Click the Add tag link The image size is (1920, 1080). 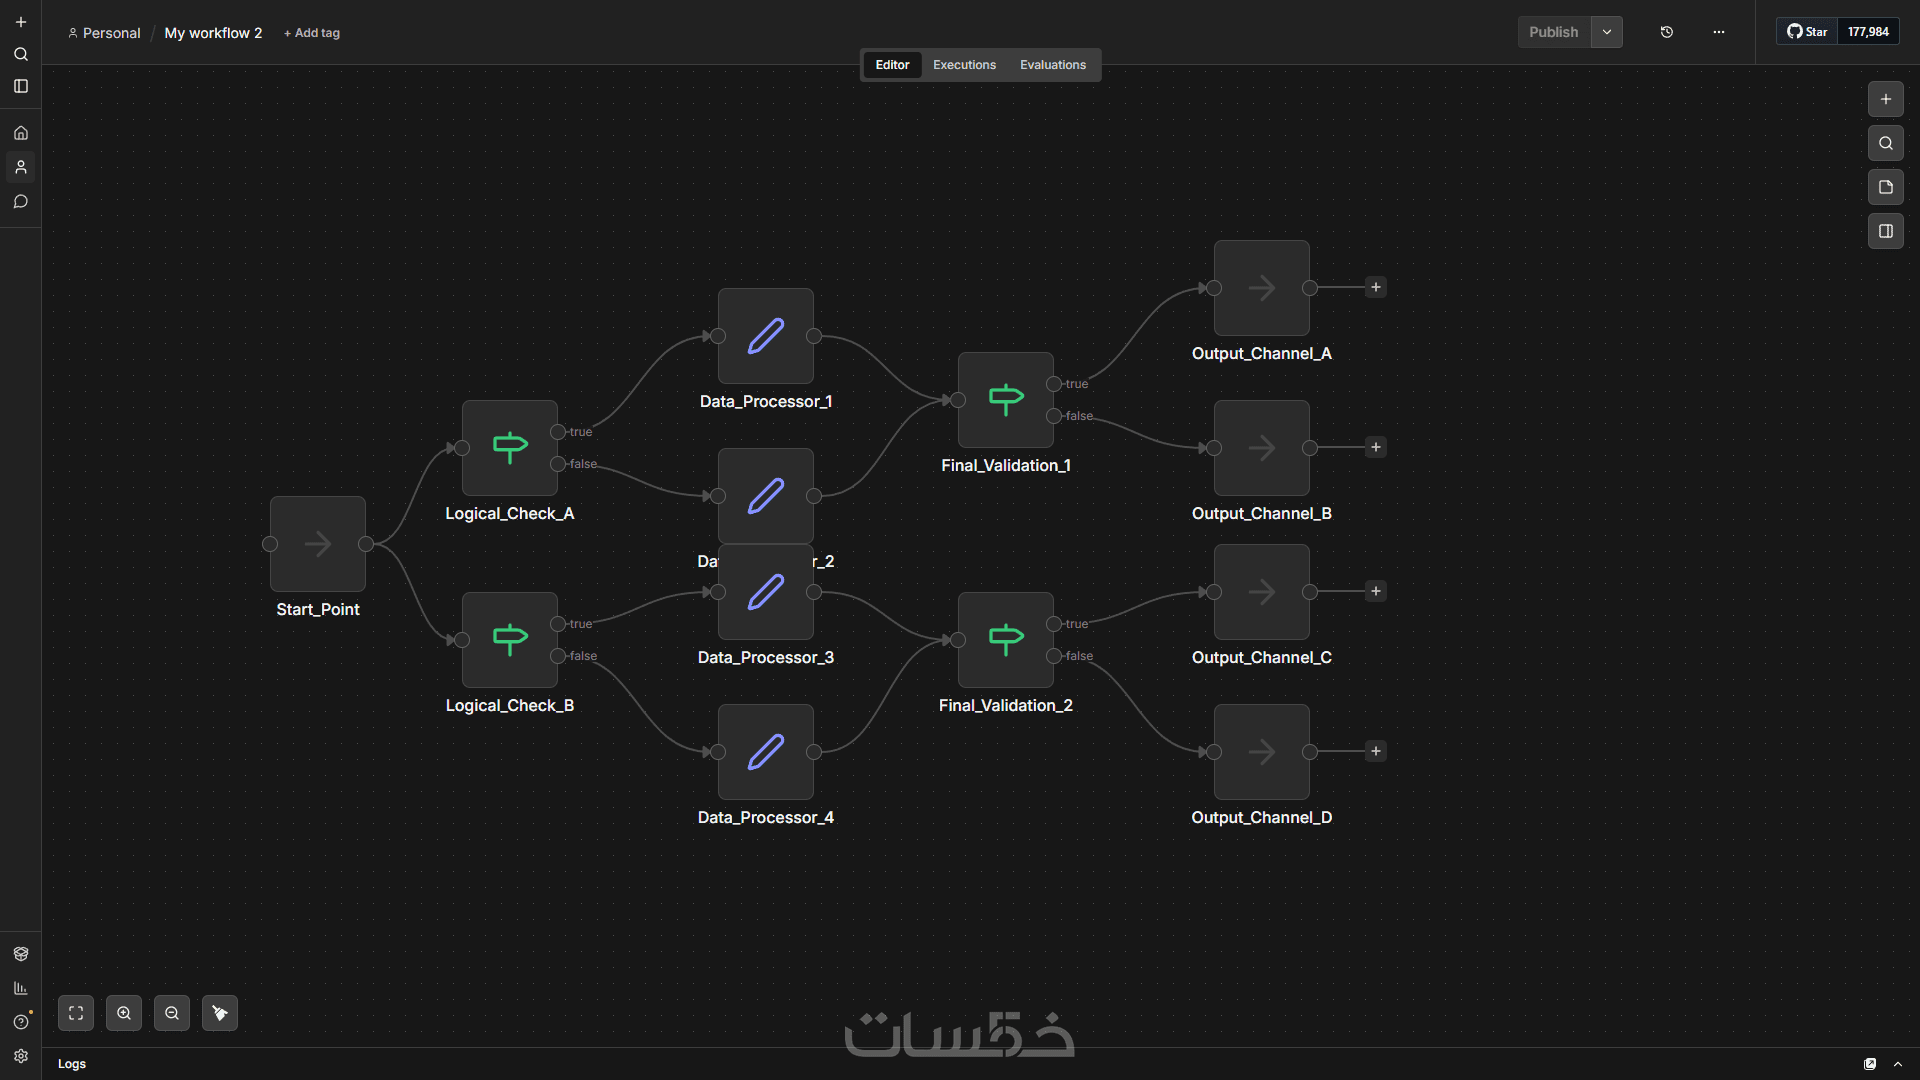(312, 33)
